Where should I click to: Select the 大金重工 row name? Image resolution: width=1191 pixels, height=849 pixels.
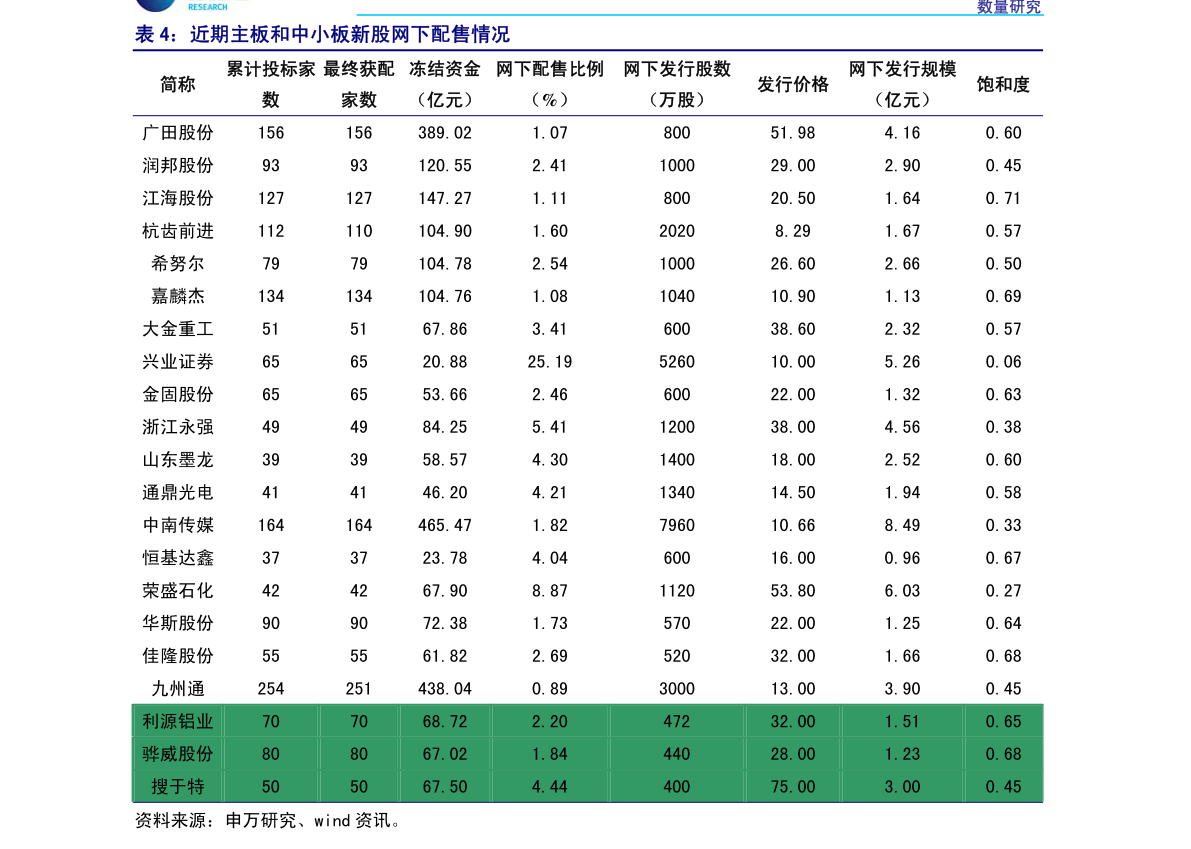click(178, 329)
